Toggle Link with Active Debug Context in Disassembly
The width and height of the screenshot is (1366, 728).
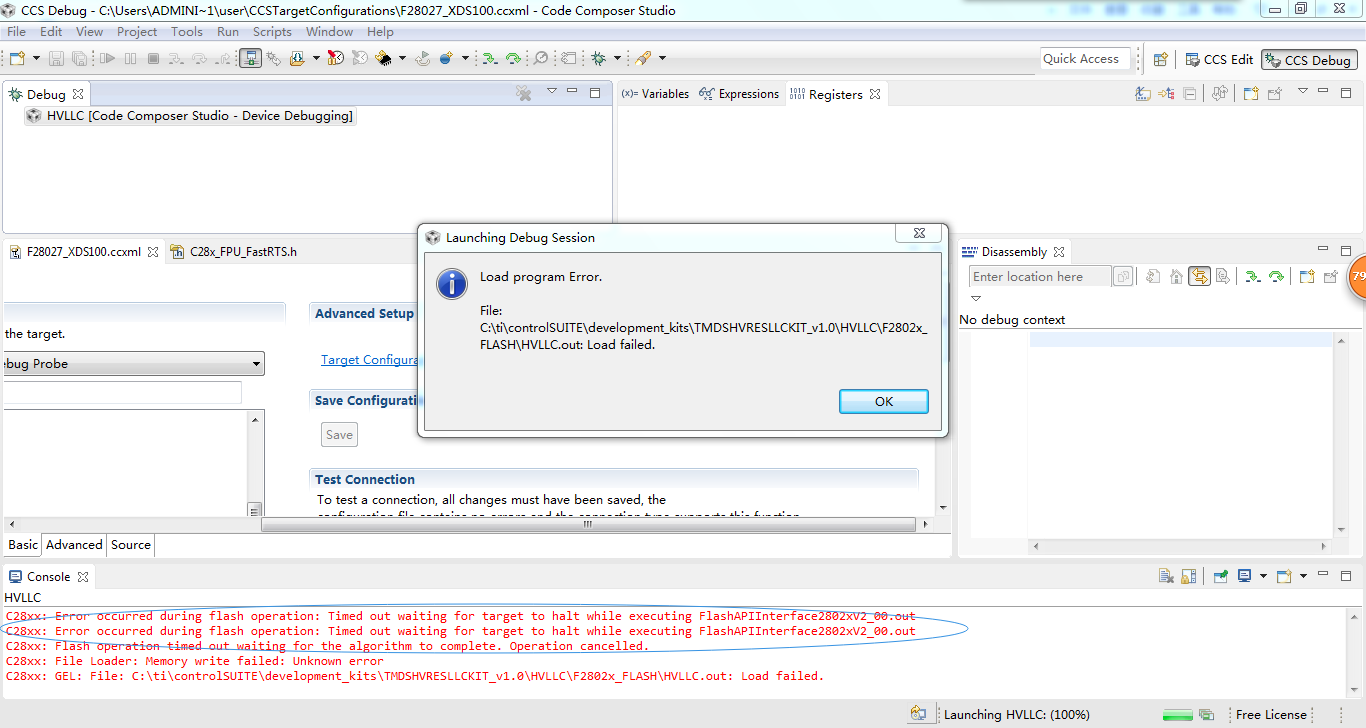point(1199,276)
